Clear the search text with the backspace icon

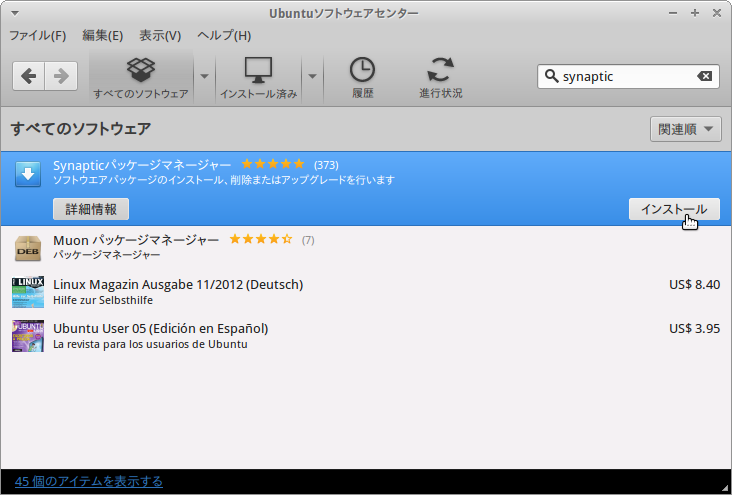[x=704, y=76]
